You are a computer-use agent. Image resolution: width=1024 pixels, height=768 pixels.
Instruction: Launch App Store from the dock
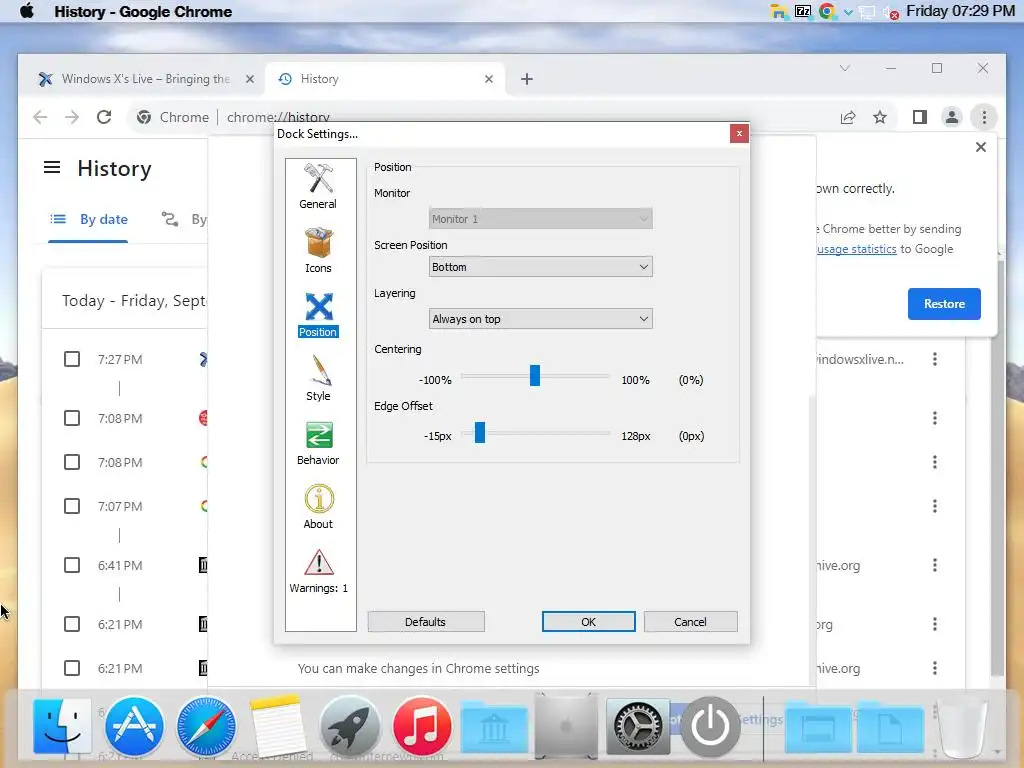tap(134, 726)
